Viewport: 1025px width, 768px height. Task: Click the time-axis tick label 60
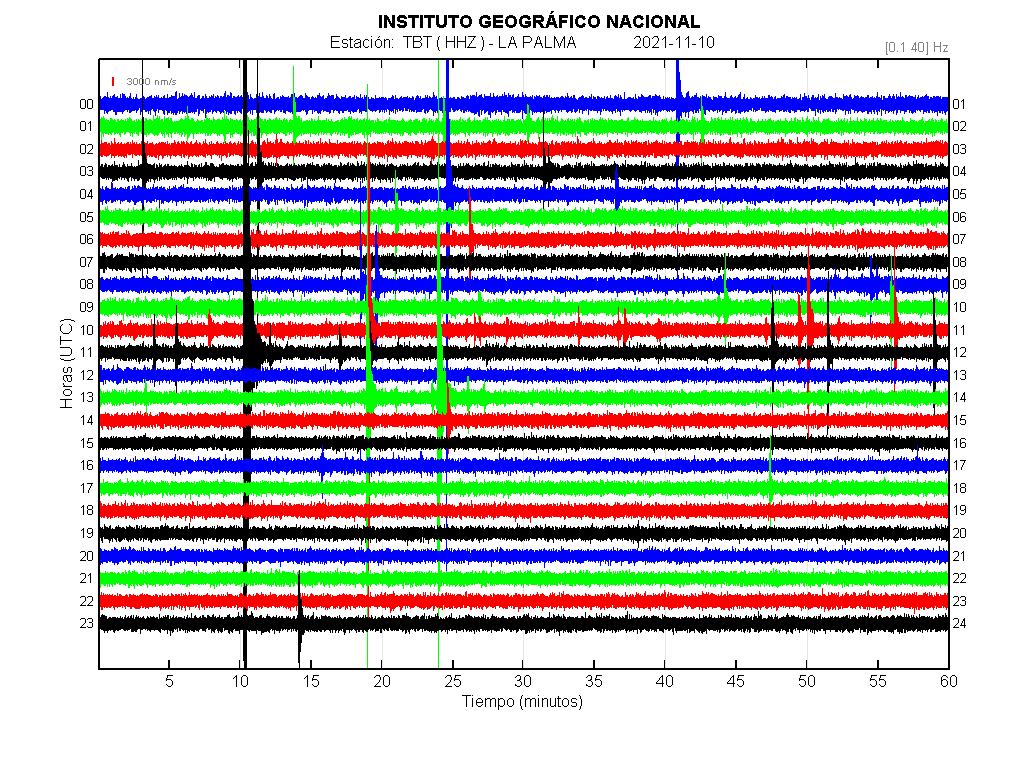click(x=949, y=681)
